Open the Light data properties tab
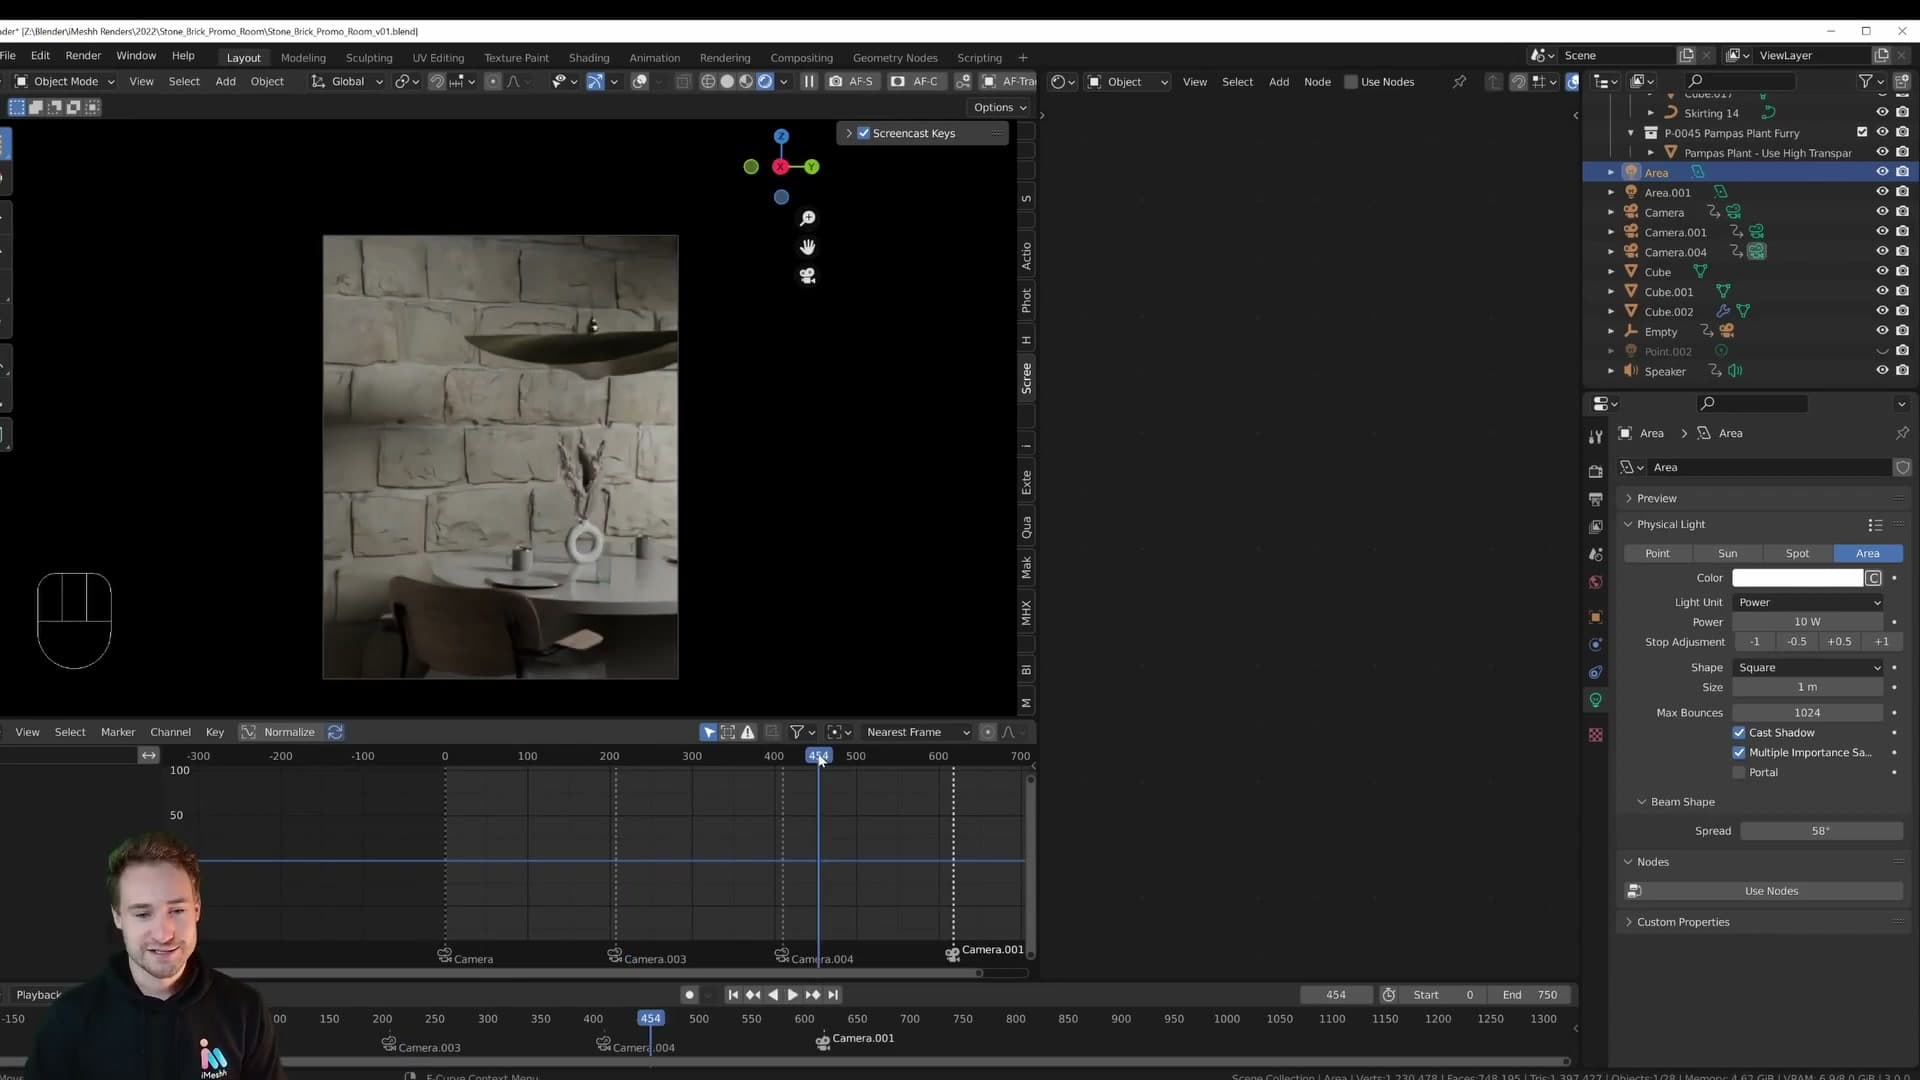 (x=1595, y=700)
